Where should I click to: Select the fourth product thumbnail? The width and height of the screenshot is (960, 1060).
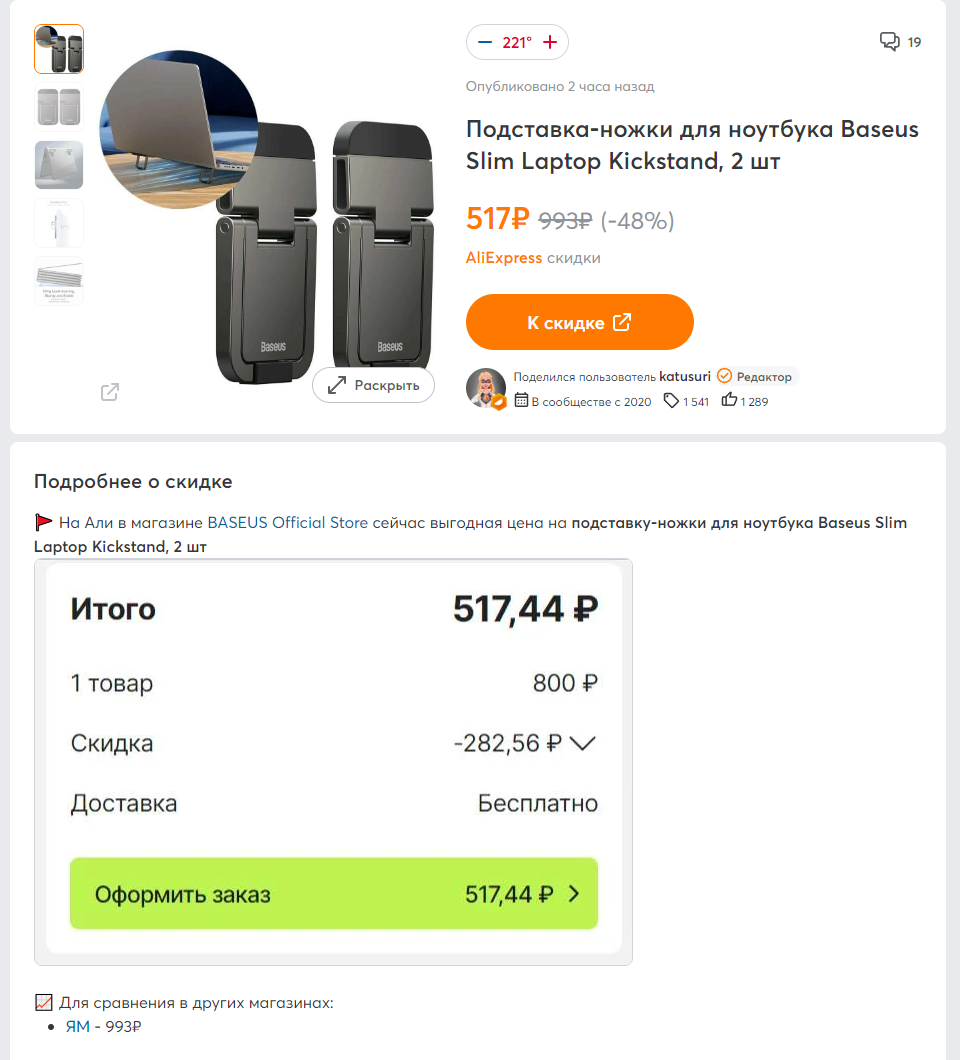pos(59,223)
